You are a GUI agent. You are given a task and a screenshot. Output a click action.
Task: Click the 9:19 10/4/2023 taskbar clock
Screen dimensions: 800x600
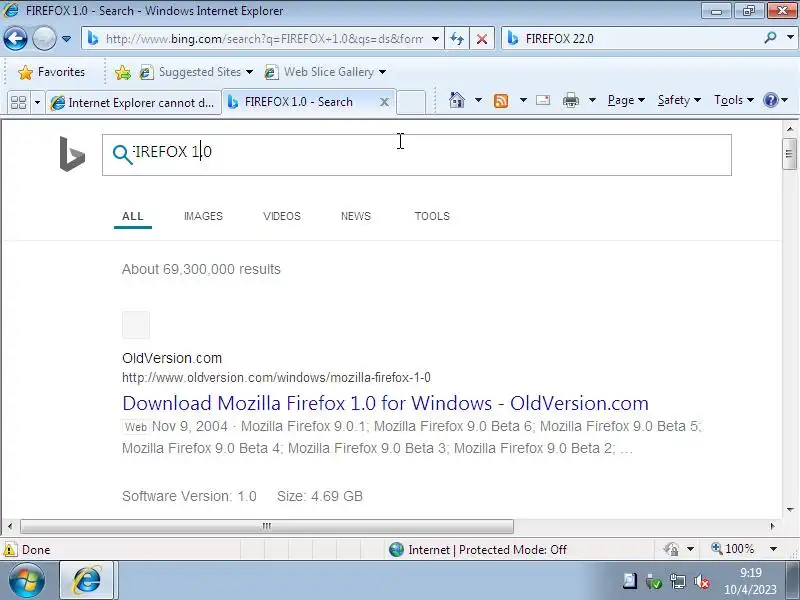pyautogui.click(x=750, y=582)
